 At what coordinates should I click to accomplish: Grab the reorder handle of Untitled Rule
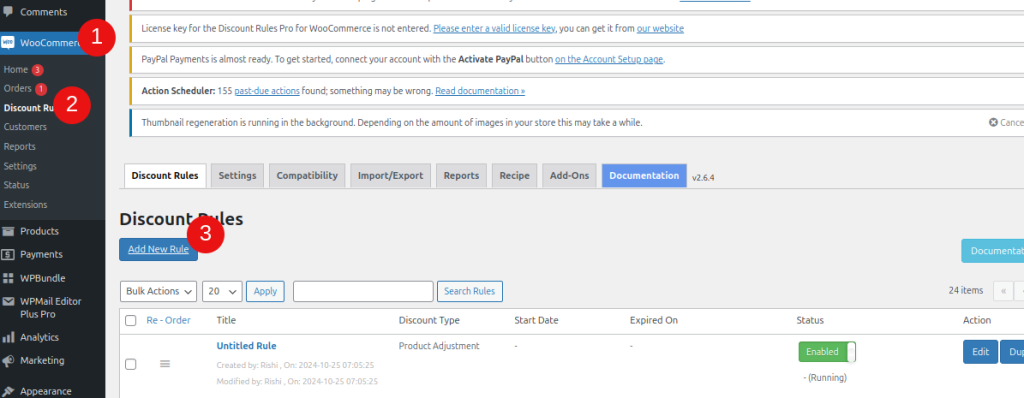pyautogui.click(x=165, y=363)
